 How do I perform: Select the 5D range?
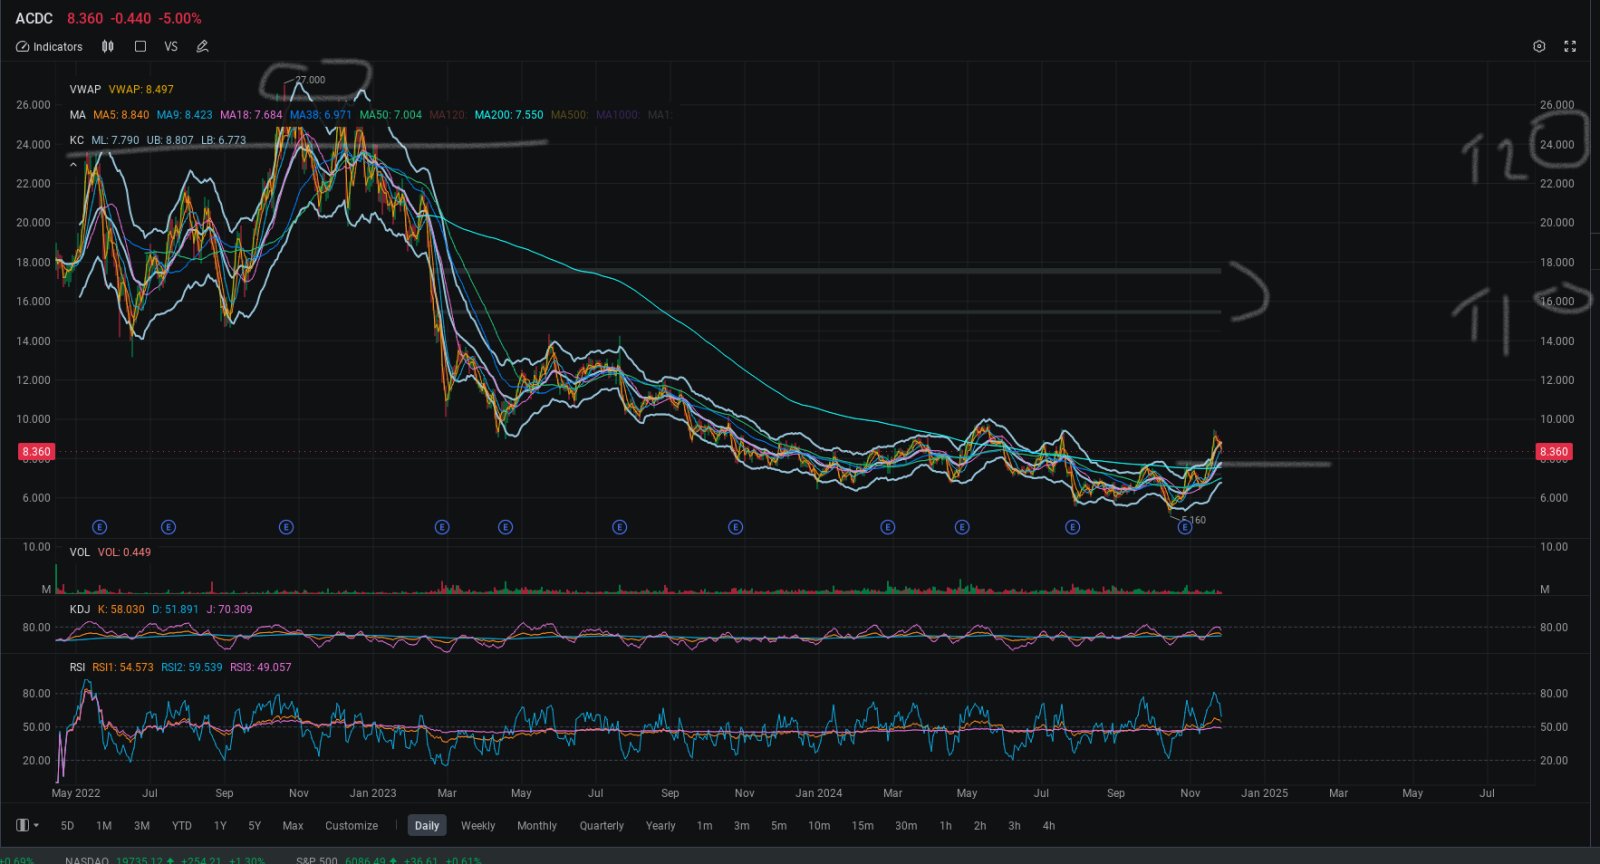[x=67, y=826]
